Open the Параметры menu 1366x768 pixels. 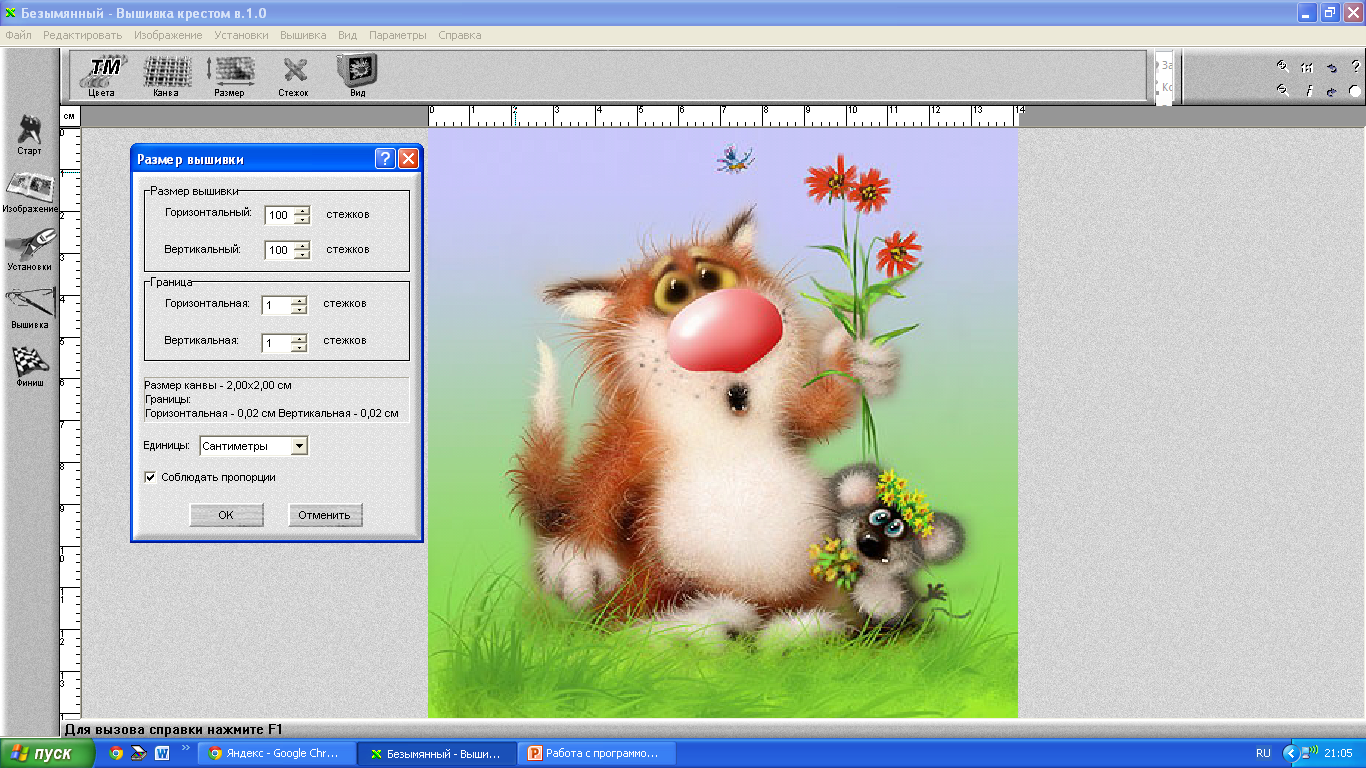[x=398, y=35]
